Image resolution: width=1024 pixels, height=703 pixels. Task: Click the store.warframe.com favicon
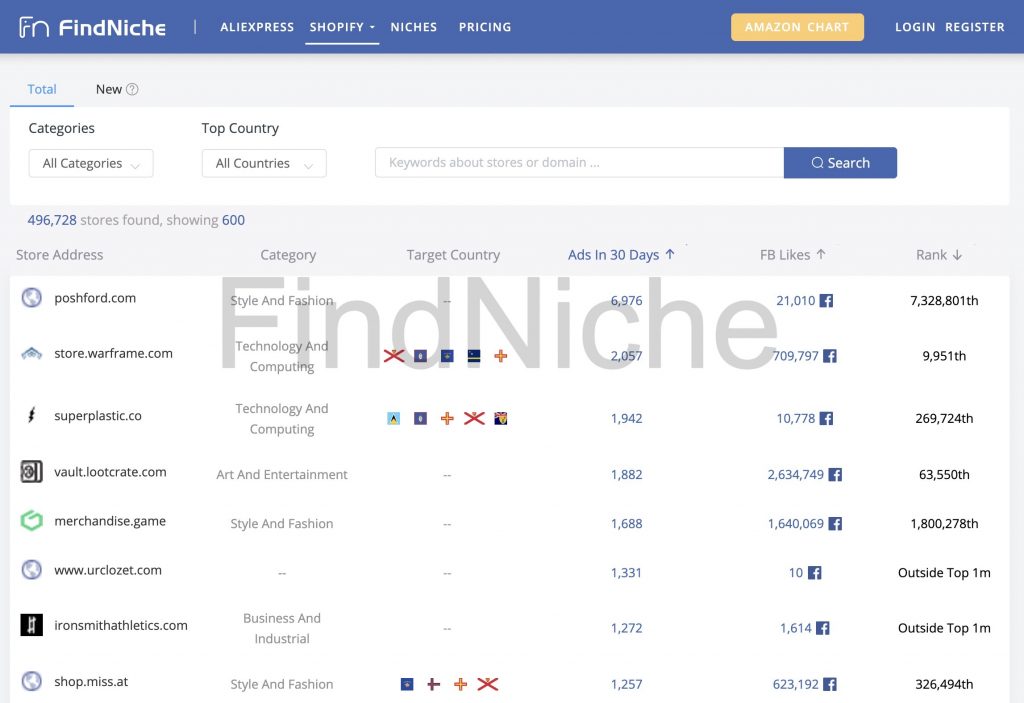pyautogui.click(x=31, y=353)
